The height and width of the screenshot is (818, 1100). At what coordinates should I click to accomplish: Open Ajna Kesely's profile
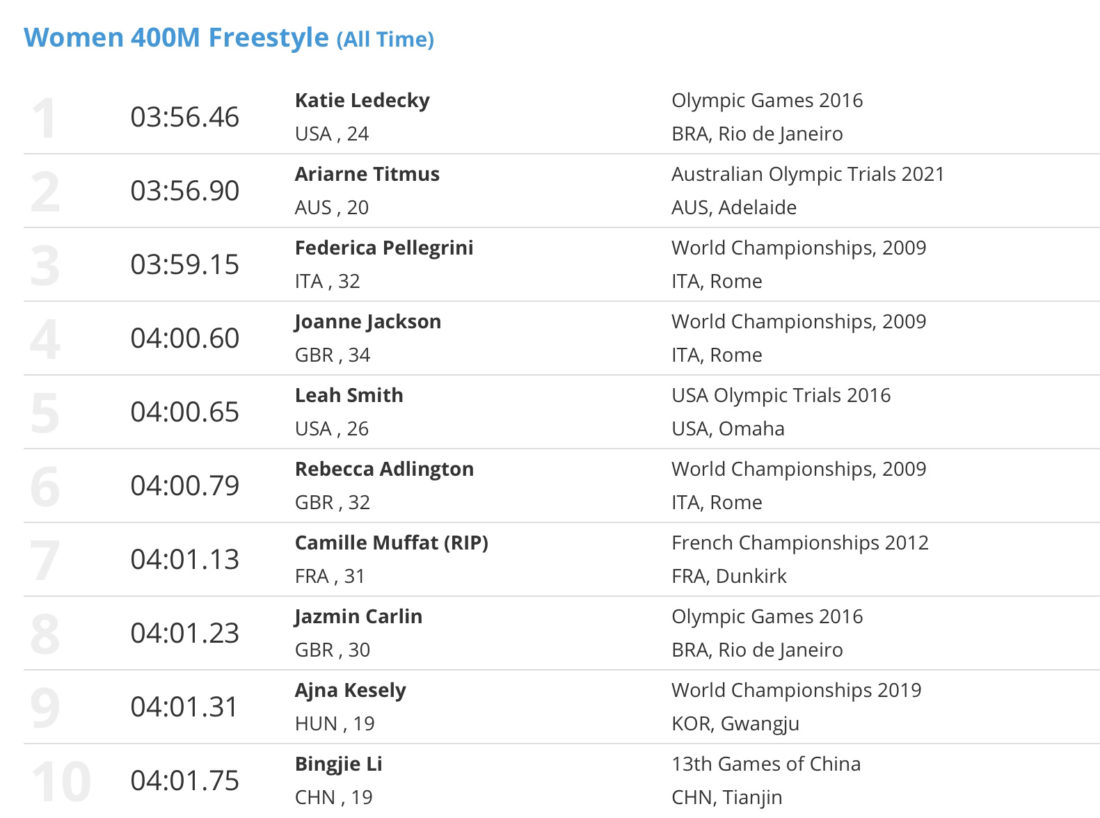350,690
